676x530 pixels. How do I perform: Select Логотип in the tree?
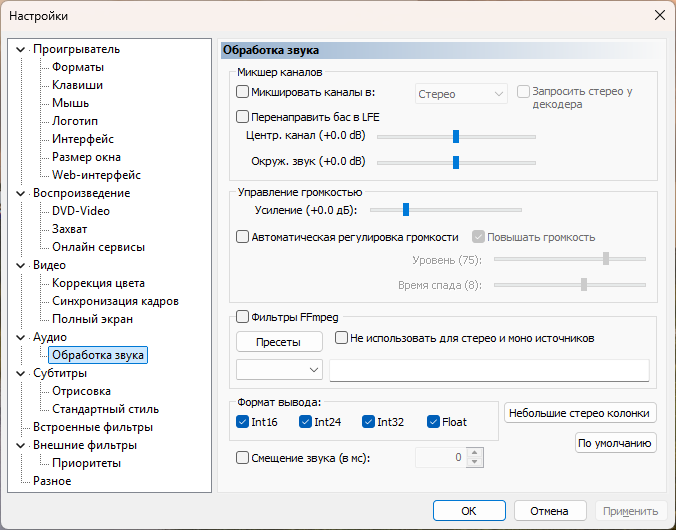point(75,121)
